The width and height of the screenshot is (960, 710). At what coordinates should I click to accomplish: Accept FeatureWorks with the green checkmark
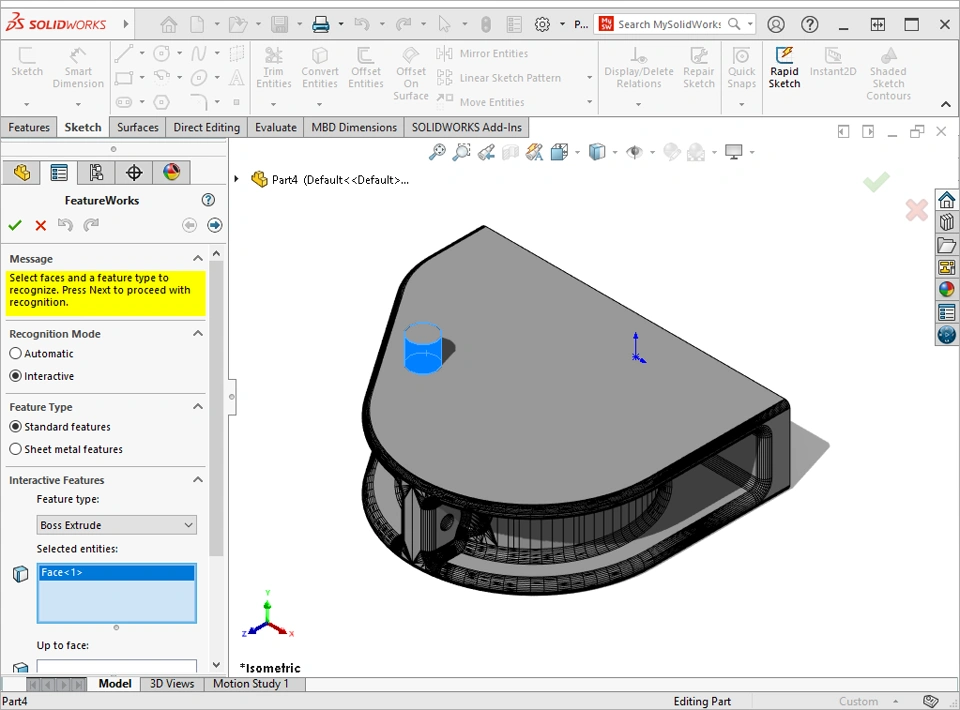15,225
